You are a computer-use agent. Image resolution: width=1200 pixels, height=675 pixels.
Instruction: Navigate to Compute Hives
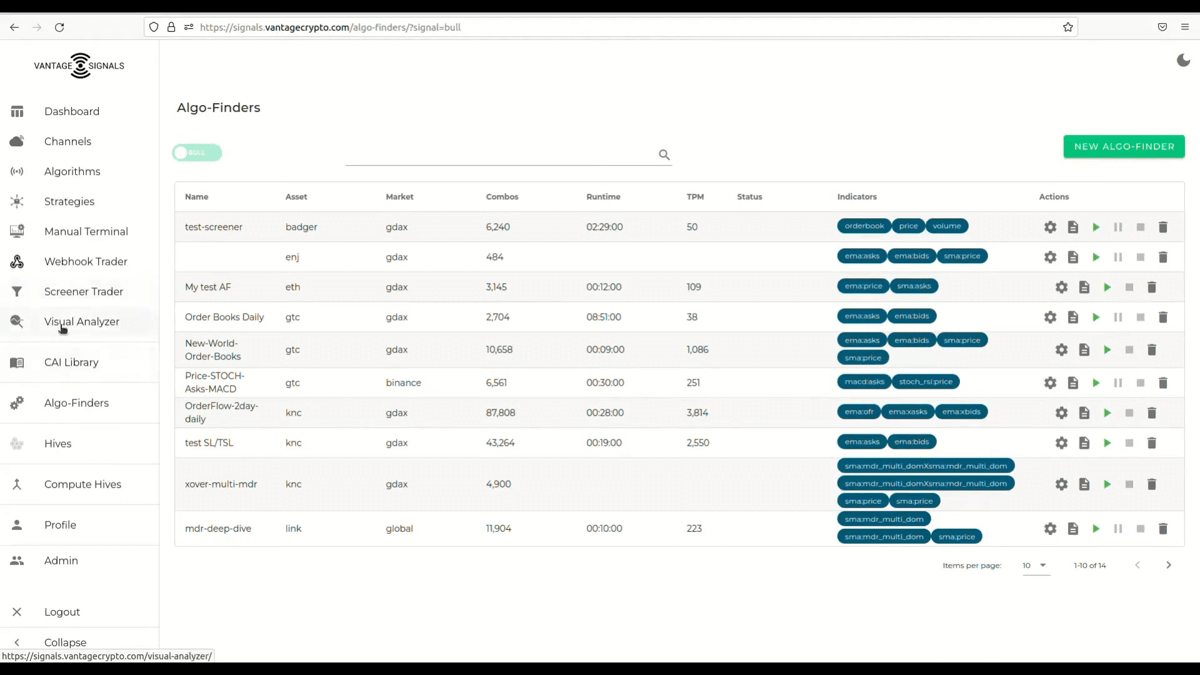(x=82, y=484)
